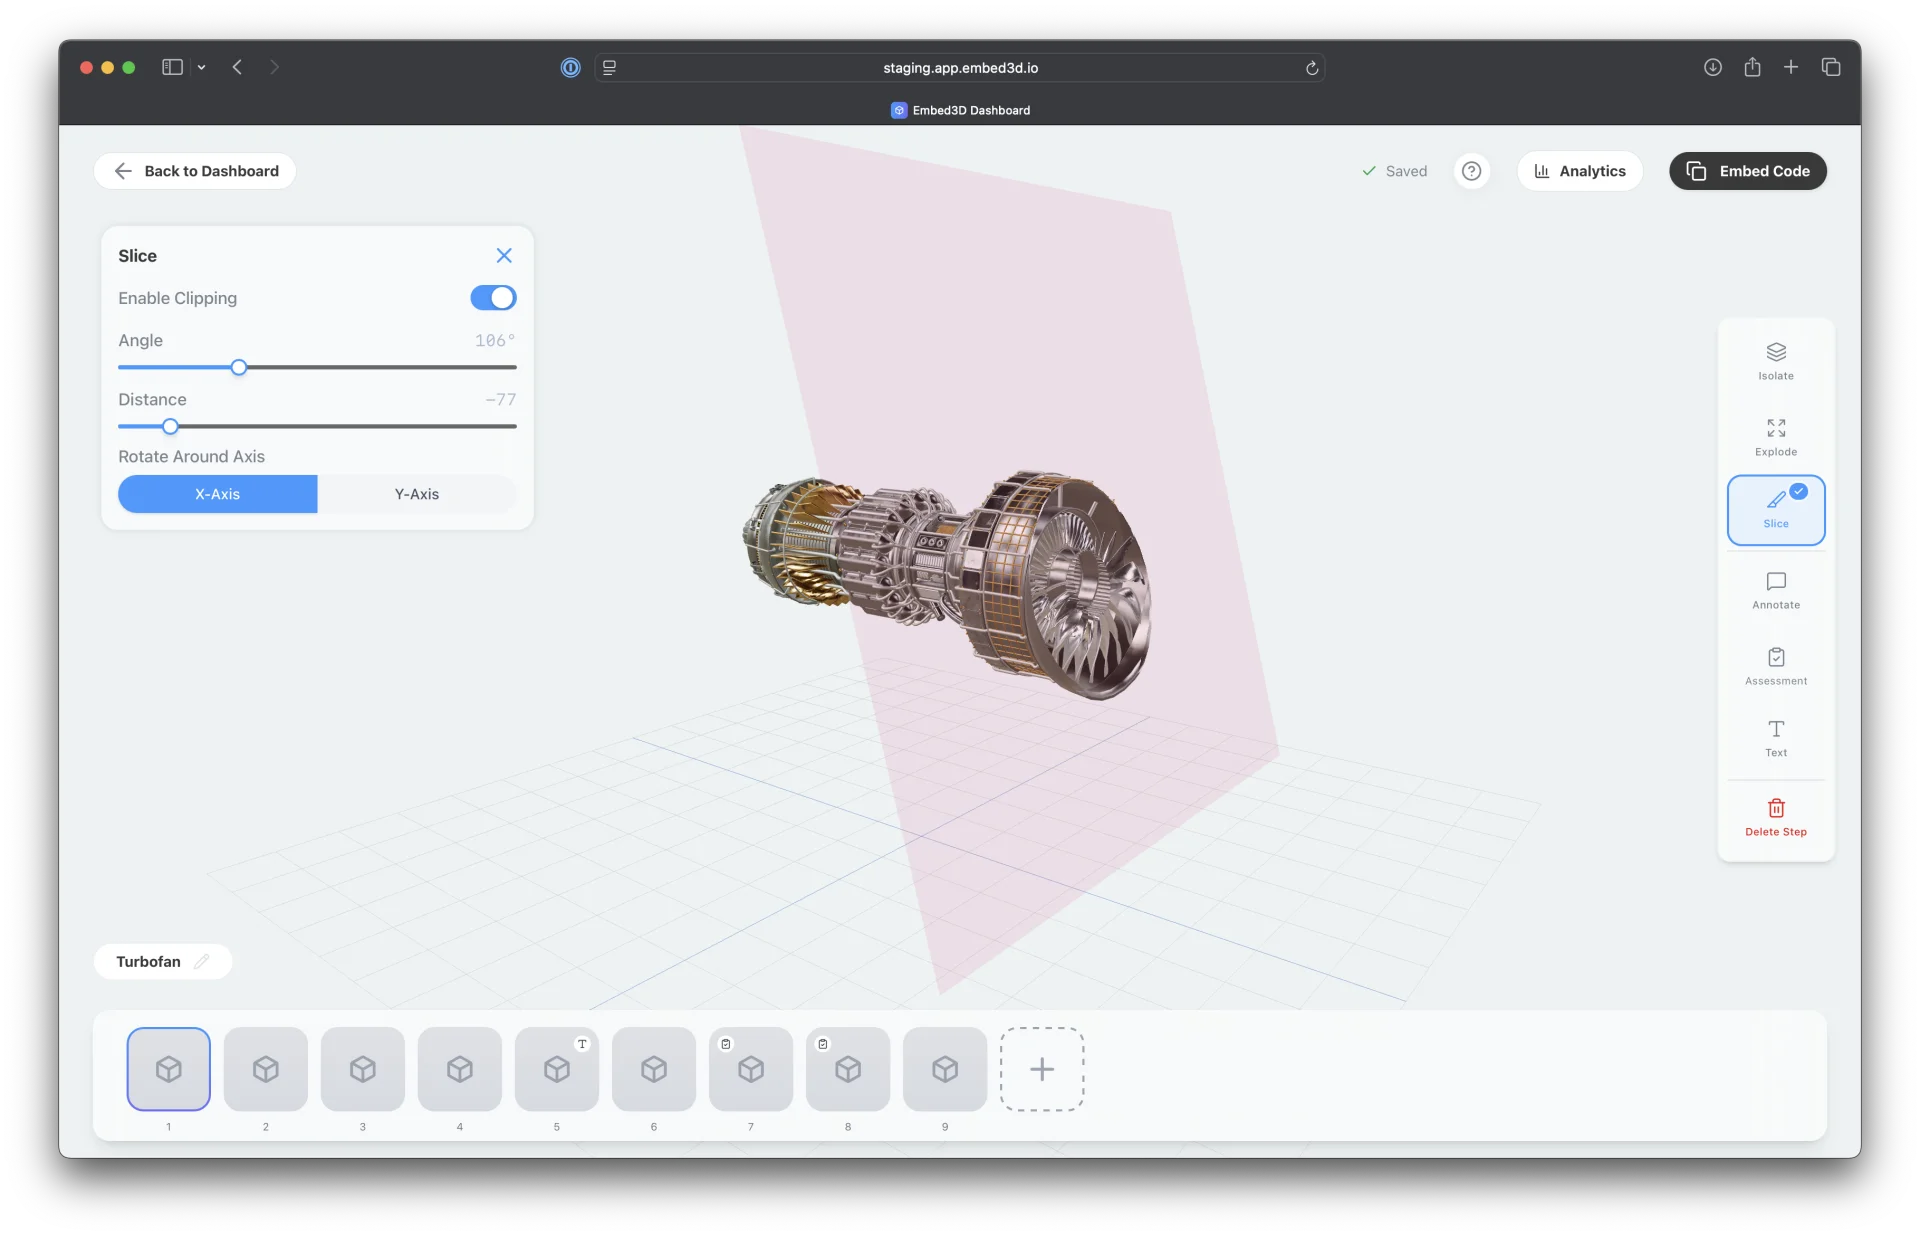Open the sidebar view options dropdown
The width and height of the screenshot is (1920, 1236).
pyautogui.click(x=201, y=67)
